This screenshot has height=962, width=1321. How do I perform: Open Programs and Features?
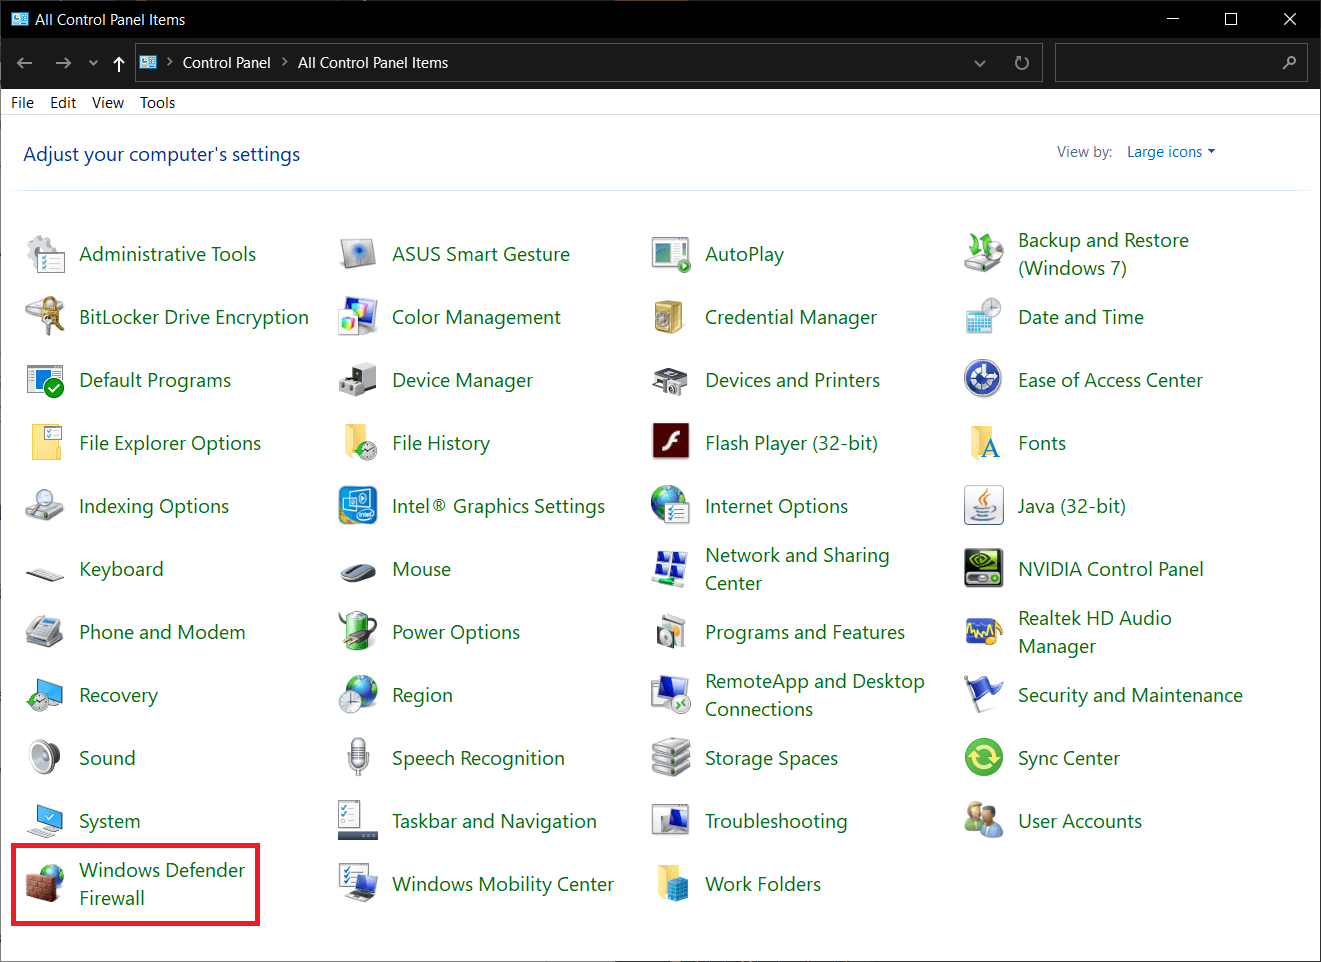click(805, 631)
